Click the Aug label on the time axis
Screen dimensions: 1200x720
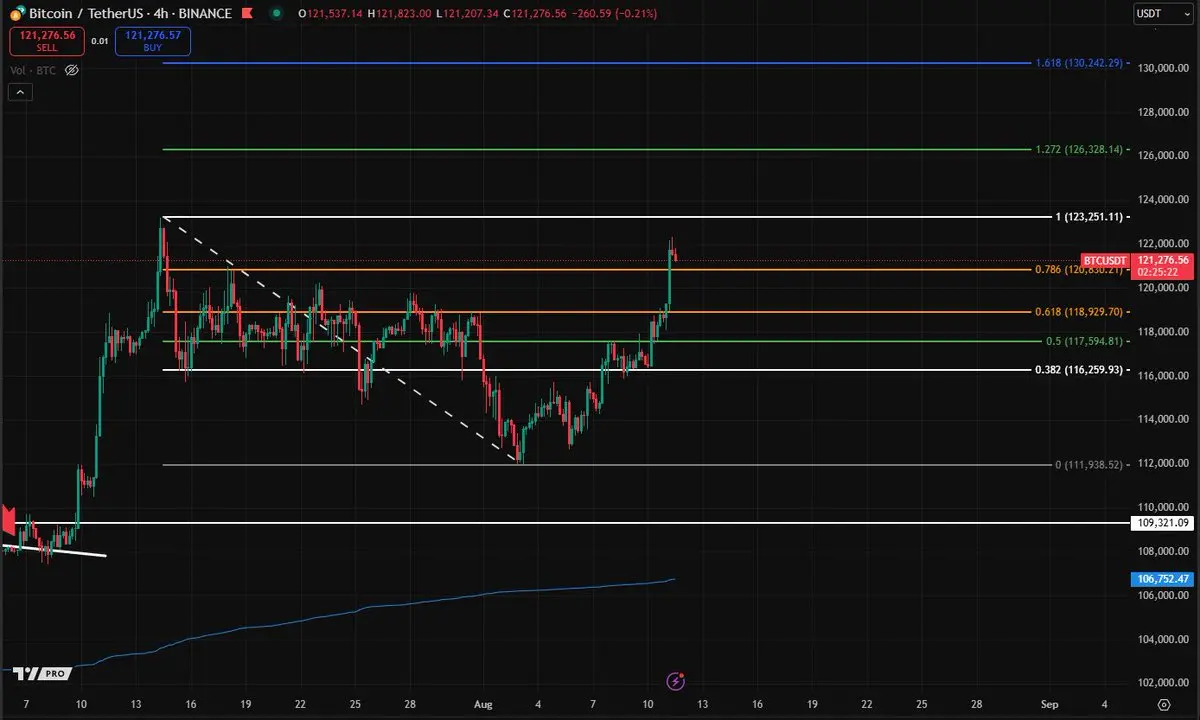[x=484, y=704]
